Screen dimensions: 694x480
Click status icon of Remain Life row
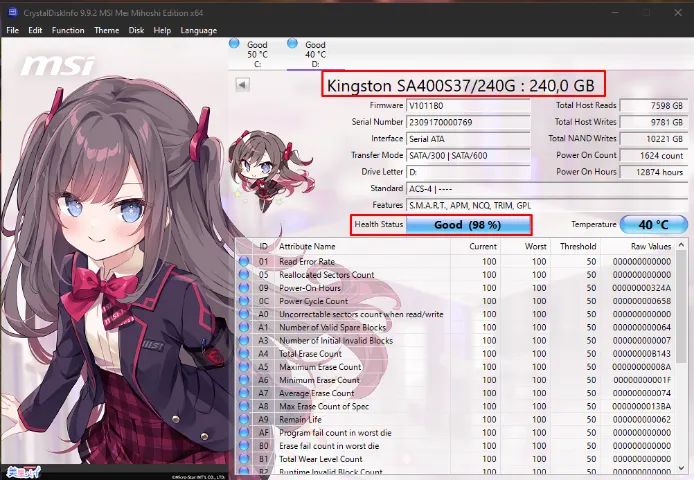[243, 419]
